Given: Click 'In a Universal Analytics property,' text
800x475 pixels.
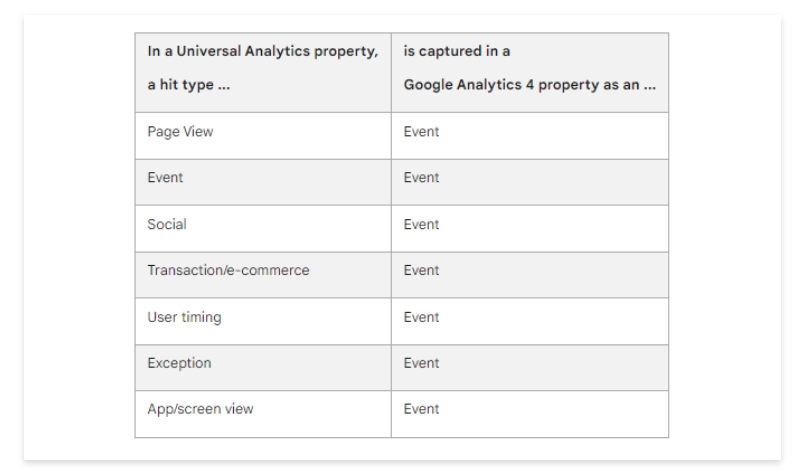Looking at the screenshot, I should pyautogui.click(x=263, y=52).
